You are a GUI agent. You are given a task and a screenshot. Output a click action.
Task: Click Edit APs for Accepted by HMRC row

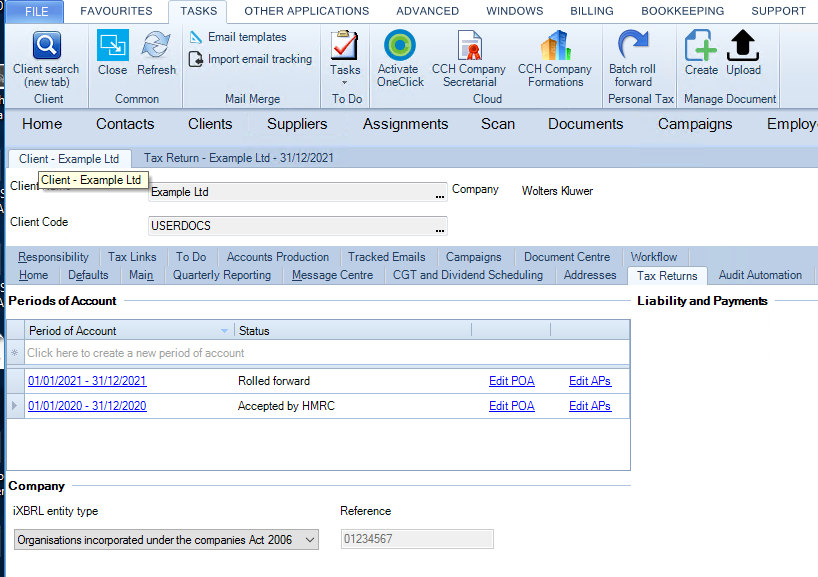click(x=590, y=406)
